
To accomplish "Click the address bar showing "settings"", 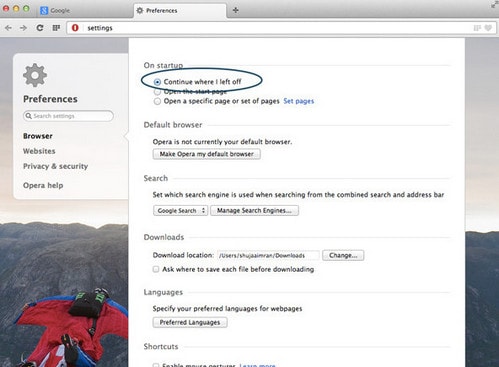I will tap(280, 28).
